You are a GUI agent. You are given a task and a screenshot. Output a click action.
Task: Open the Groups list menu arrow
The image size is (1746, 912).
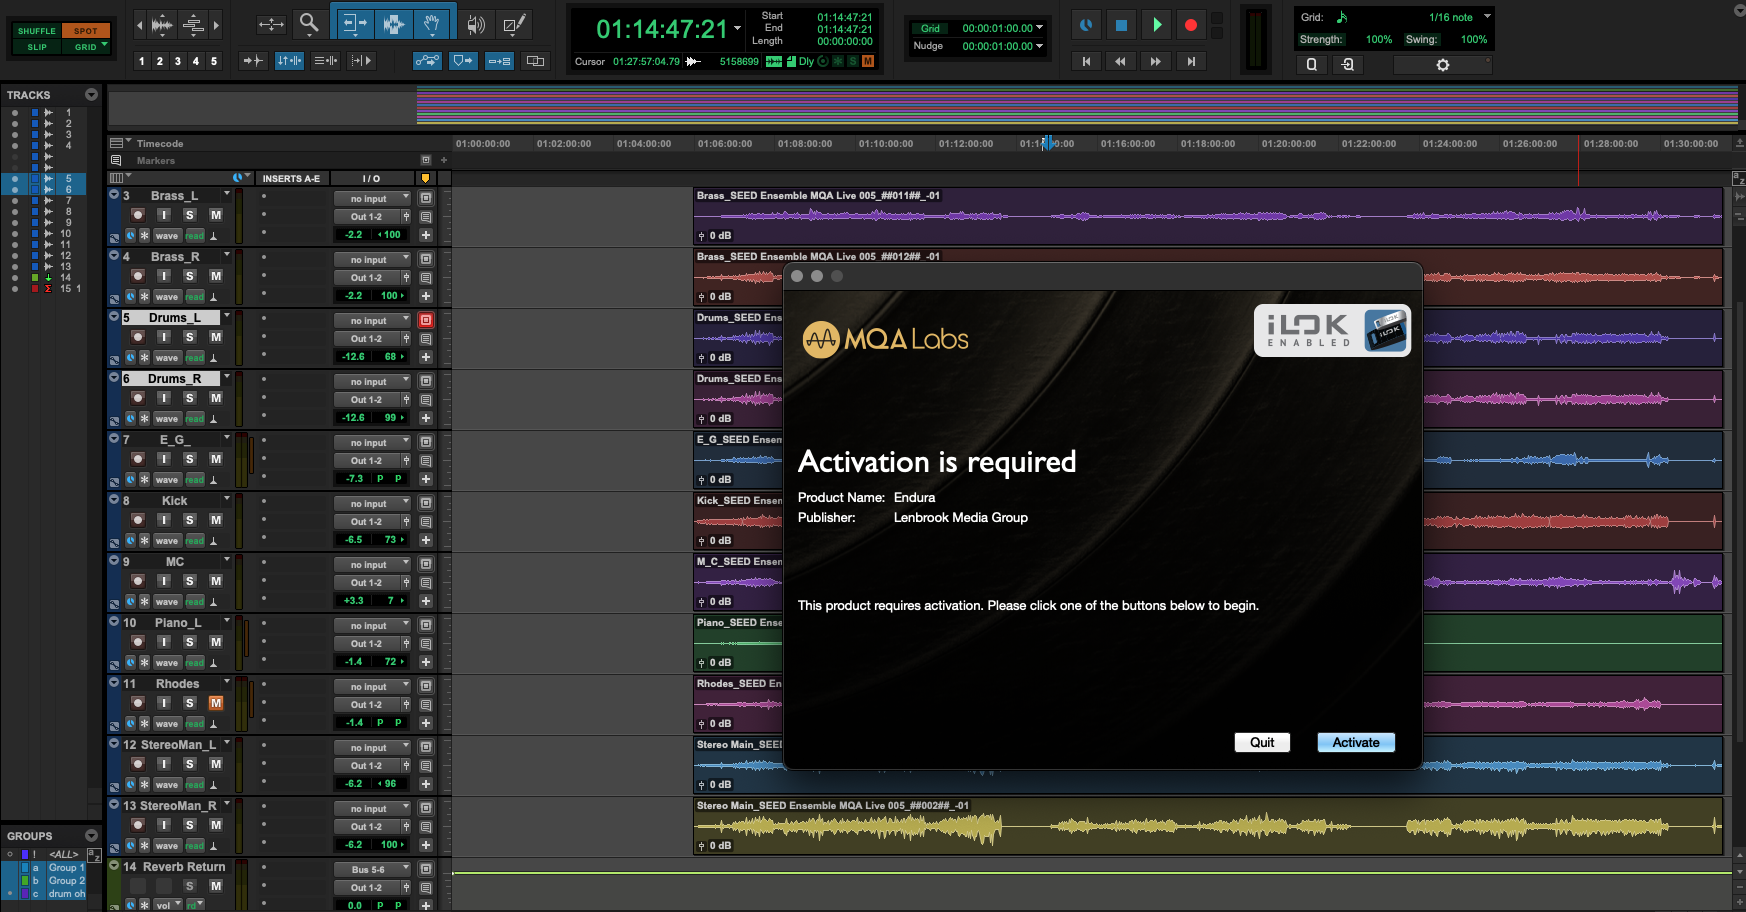click(92, 836)
